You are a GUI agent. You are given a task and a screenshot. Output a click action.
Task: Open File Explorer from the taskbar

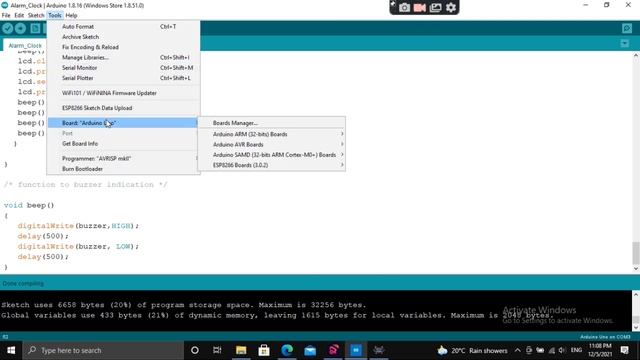(241, 350)
